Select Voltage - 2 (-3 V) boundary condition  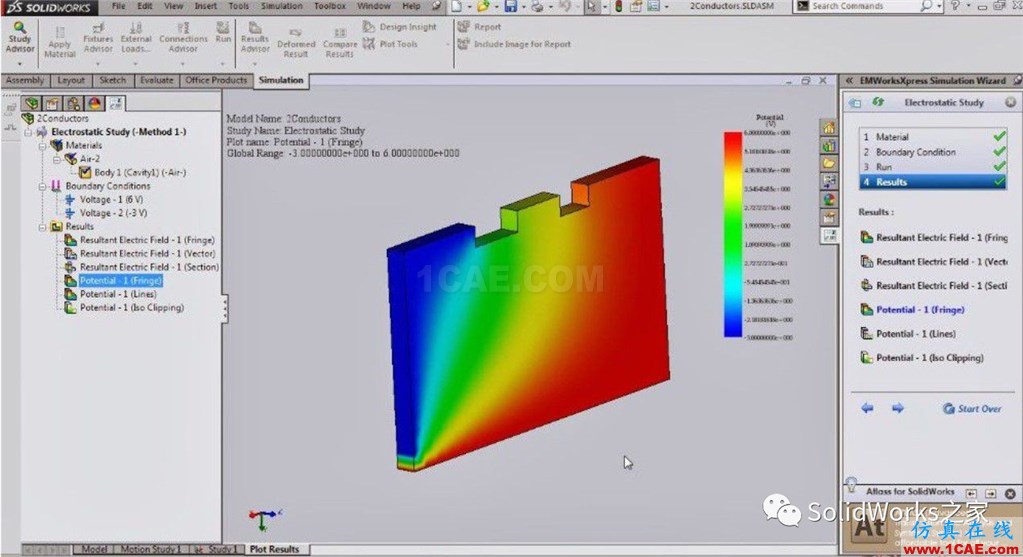click(106, 213)
